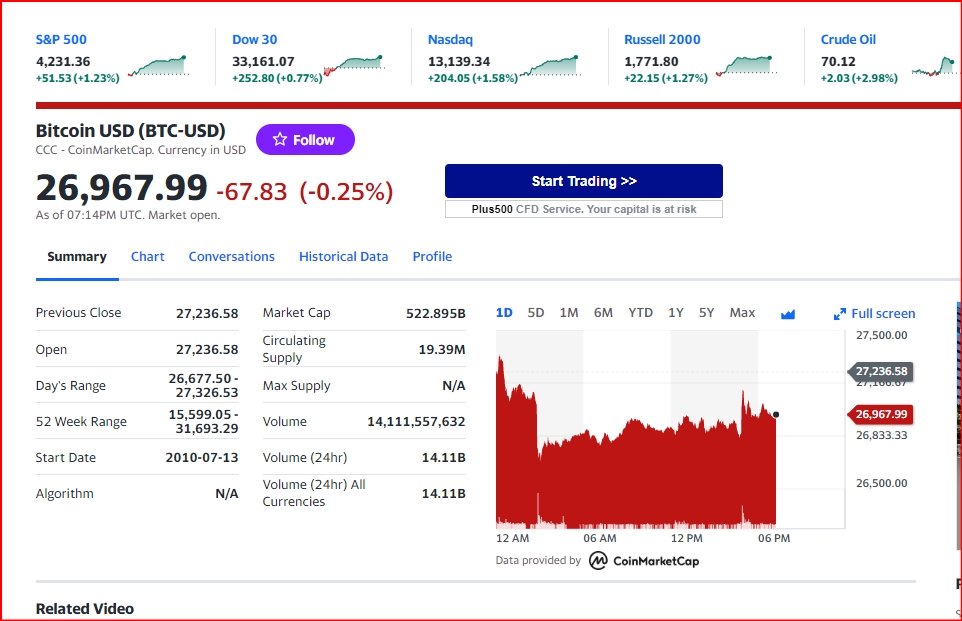Switch to the Chart tab
The image size is (962, 621).
point(147,256)
